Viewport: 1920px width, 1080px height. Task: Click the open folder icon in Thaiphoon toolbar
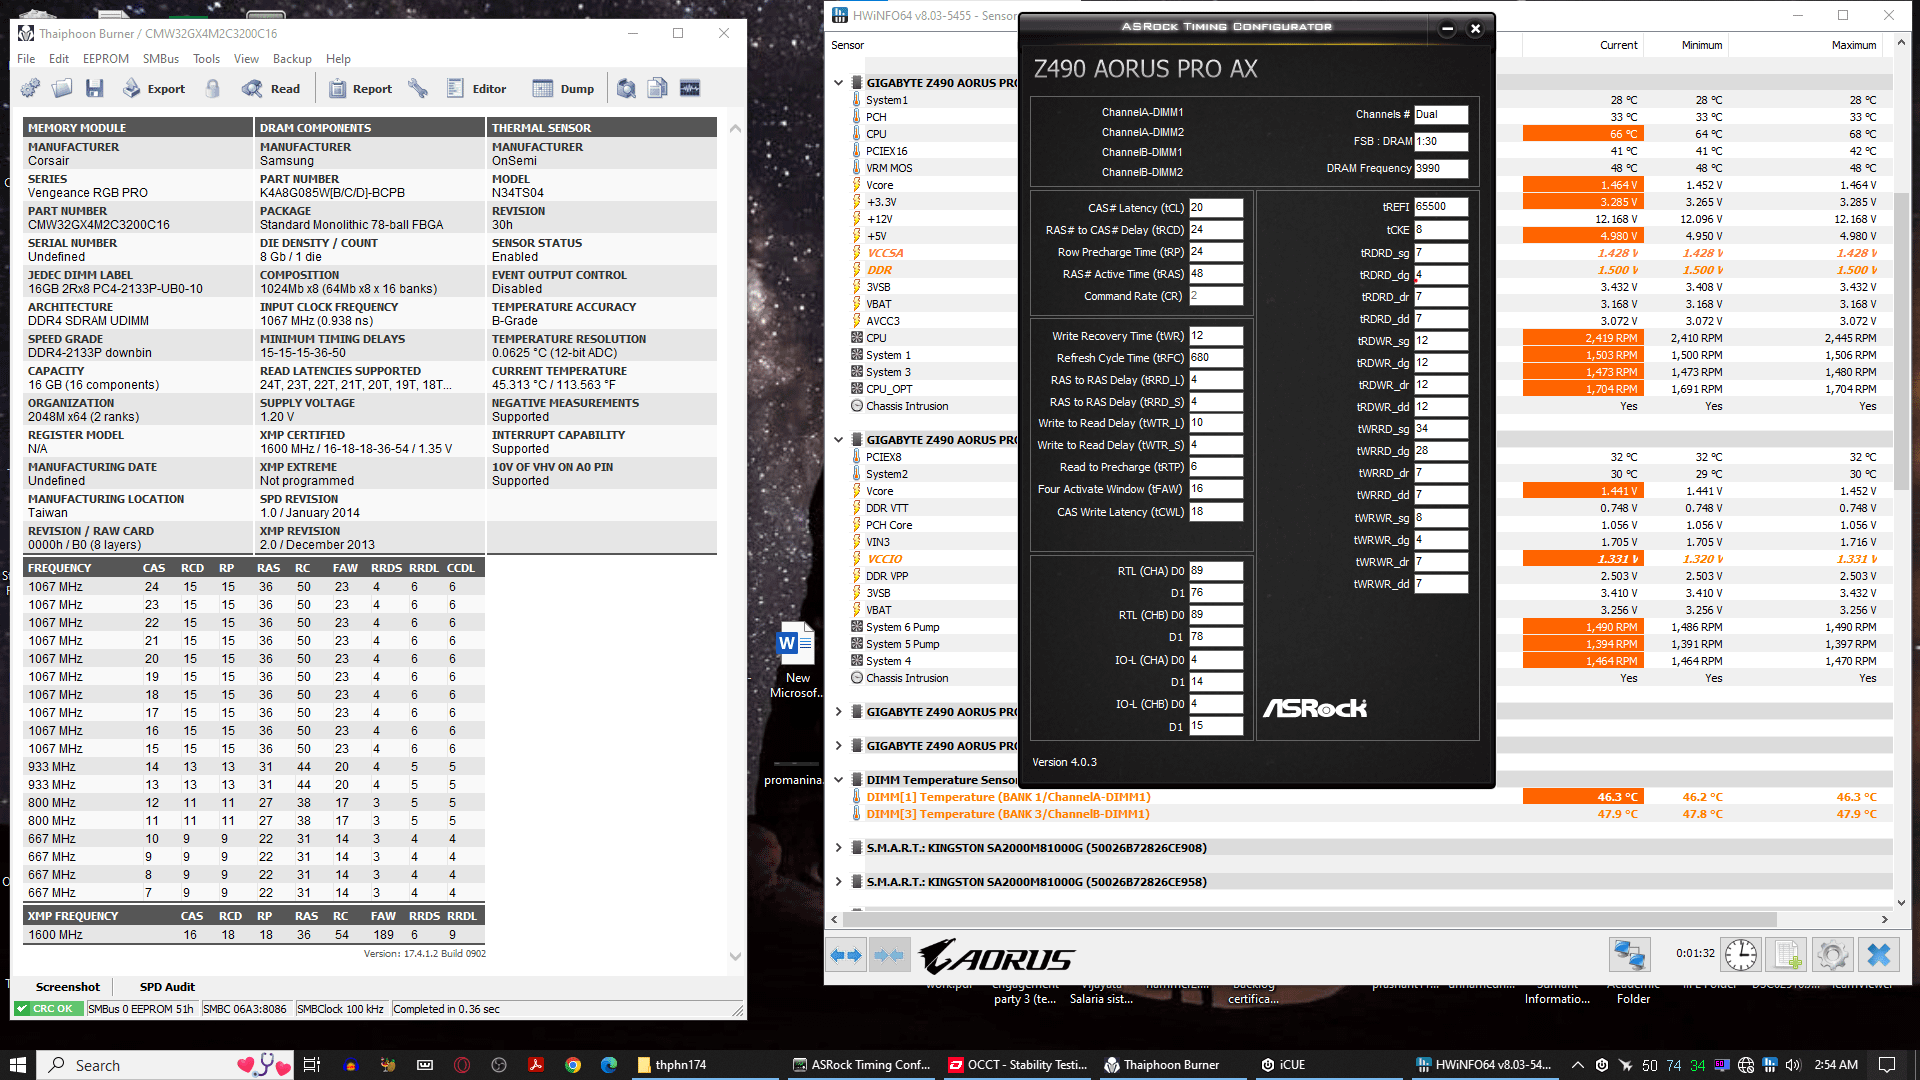[62, 88]
